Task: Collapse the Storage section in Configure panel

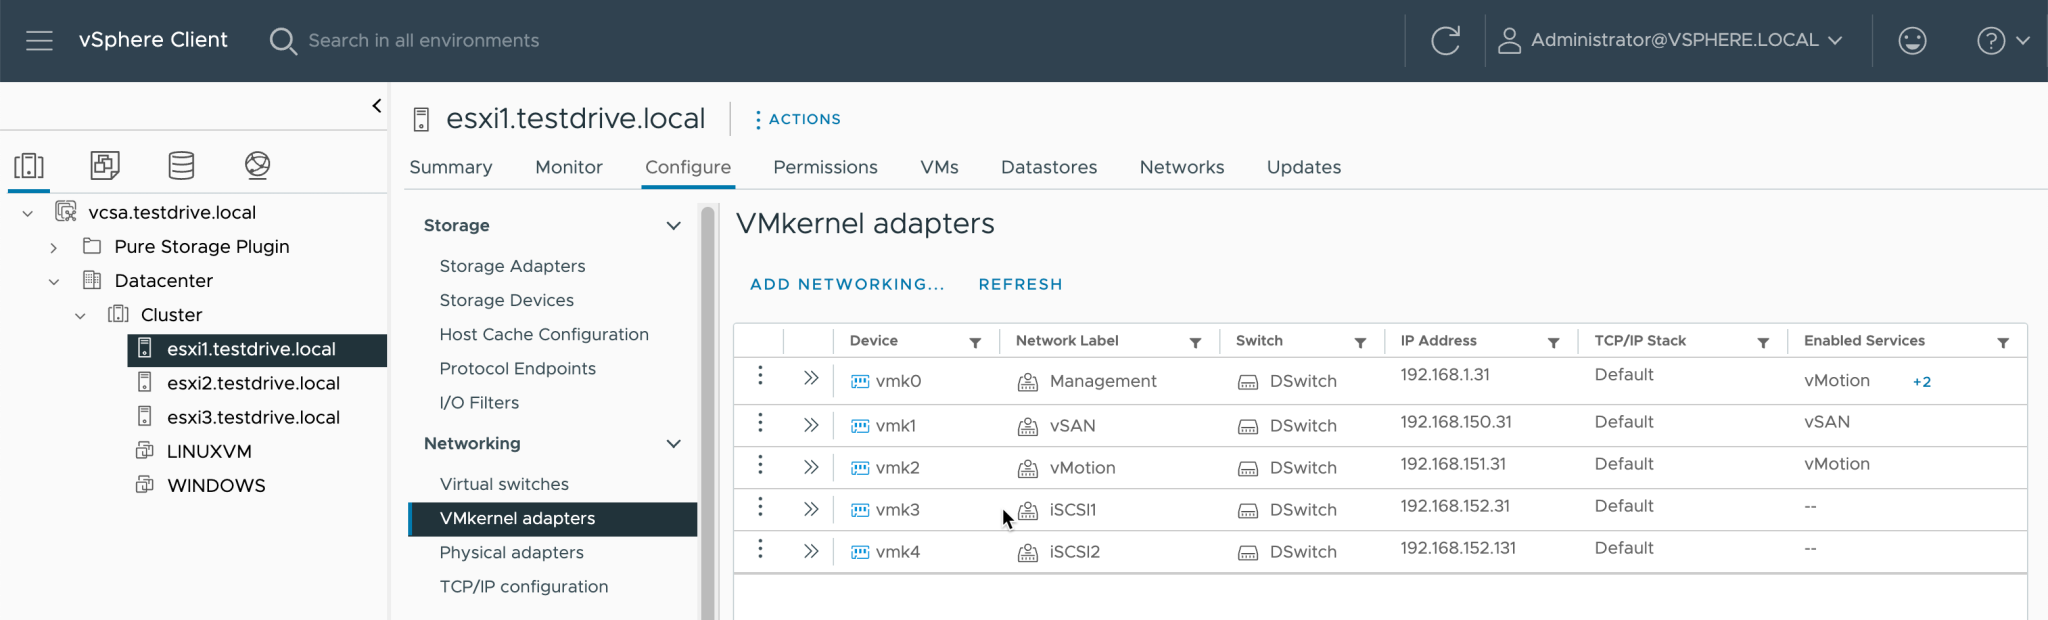Action: tap(673, 226)
